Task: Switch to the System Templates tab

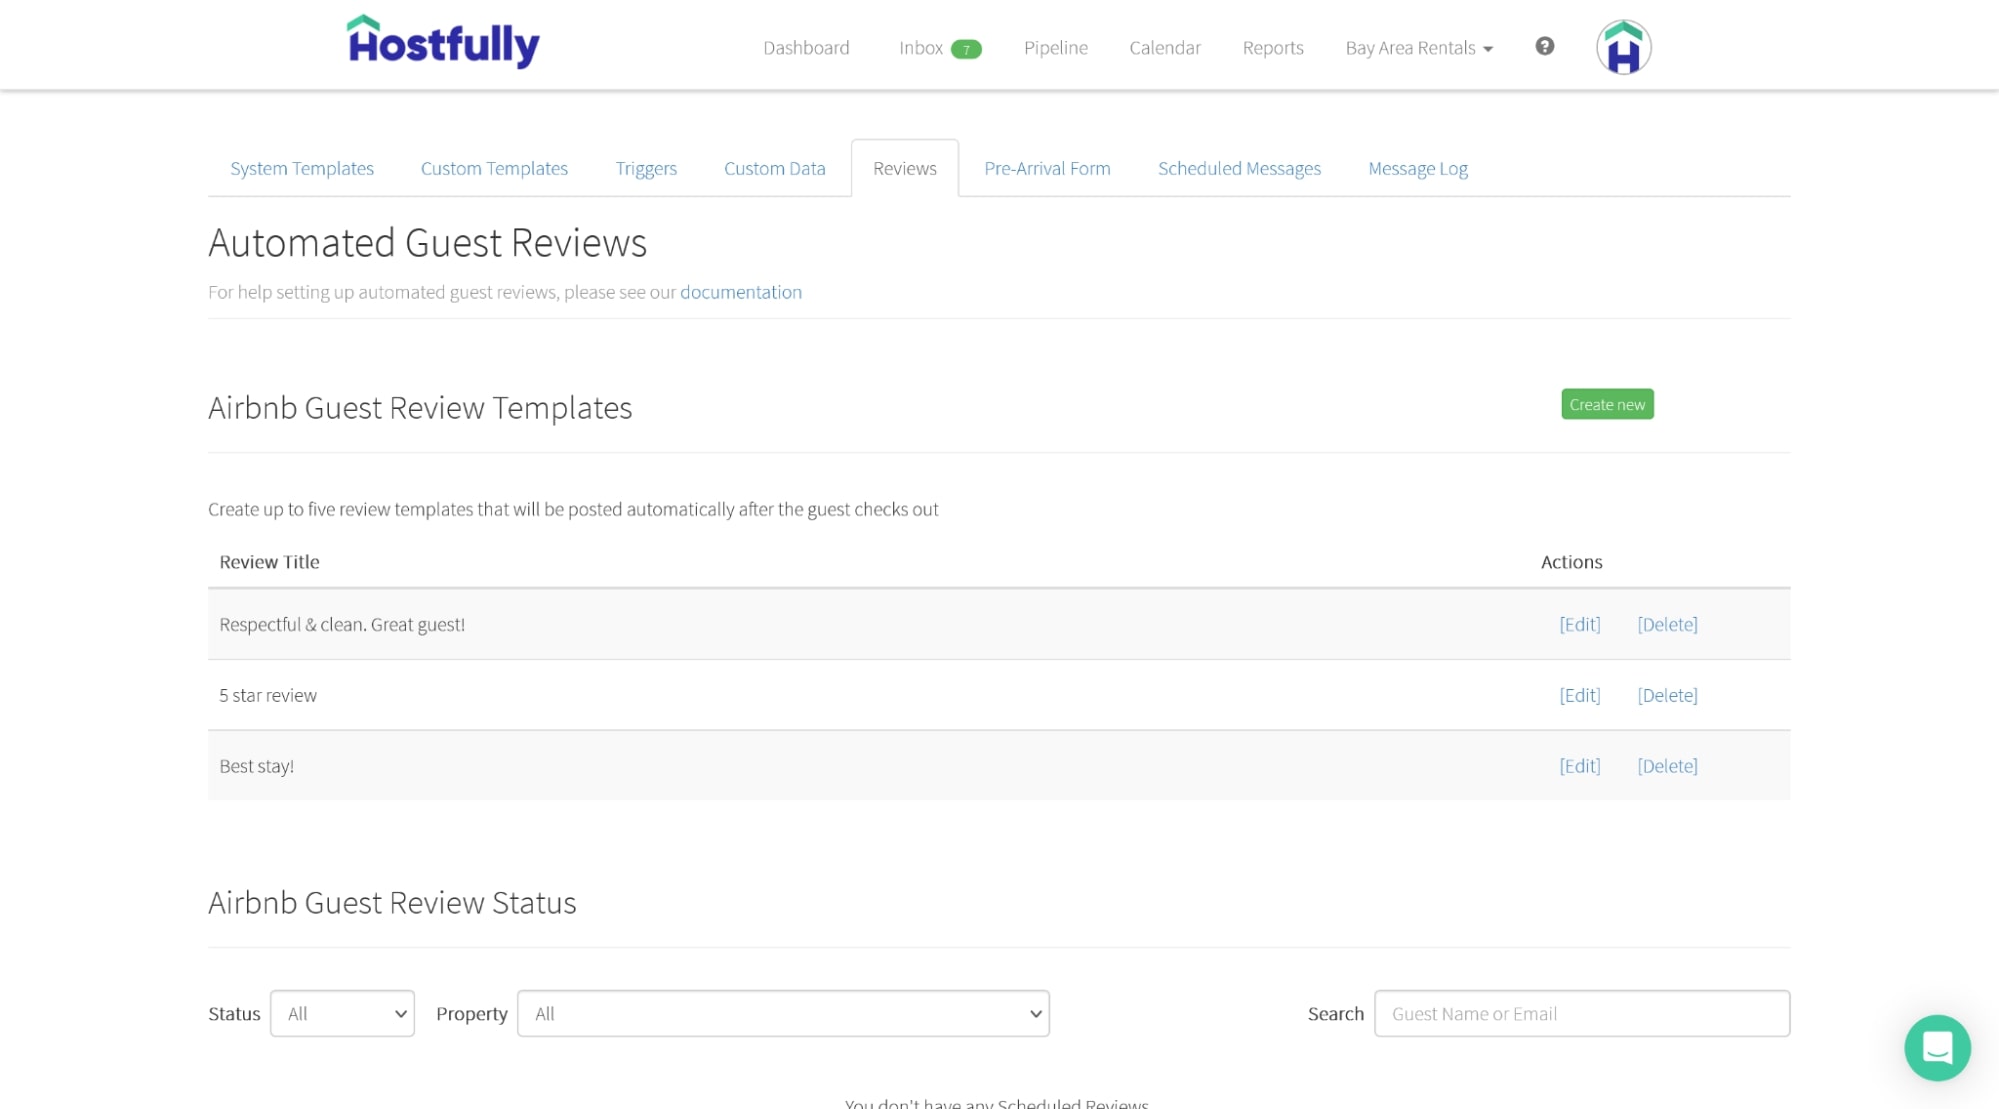Action: [x=301, y=168]
